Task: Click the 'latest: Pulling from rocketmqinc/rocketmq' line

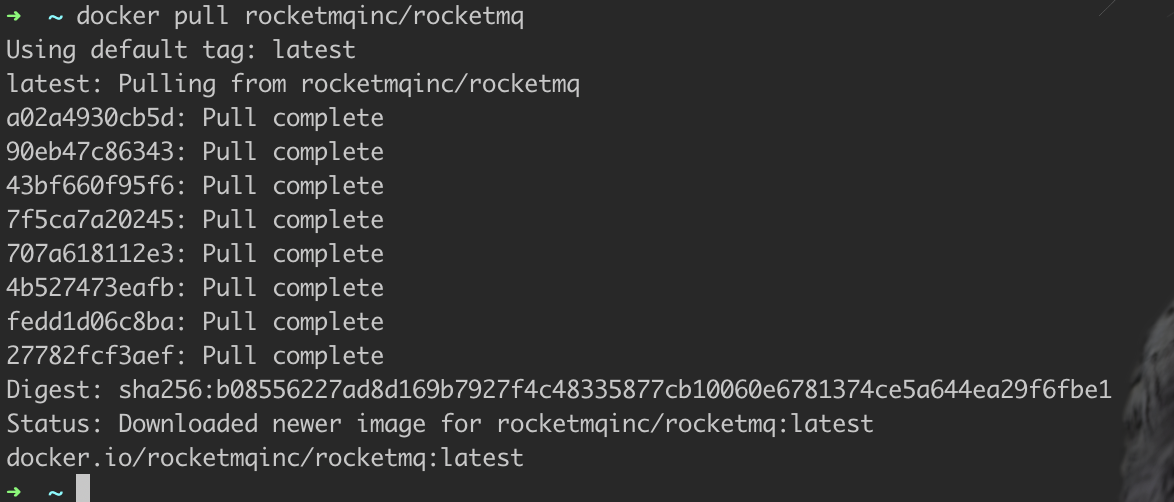Action: click(x=293, y=84)
